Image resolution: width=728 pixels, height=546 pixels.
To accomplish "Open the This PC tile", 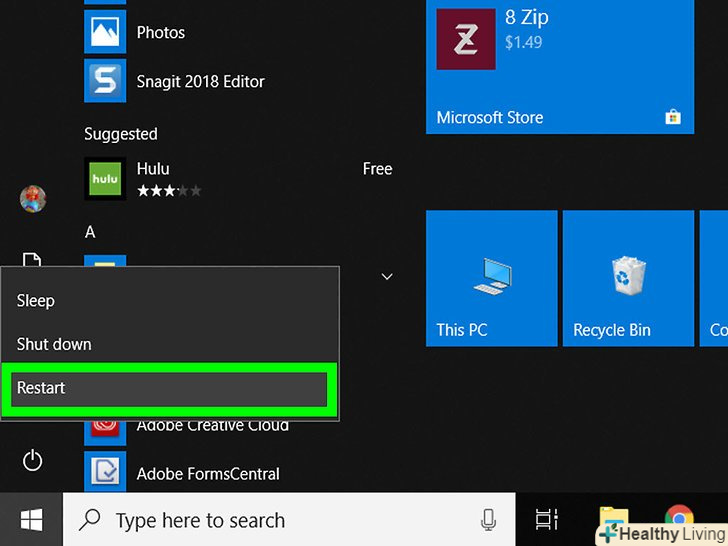I will pos(491,277).
